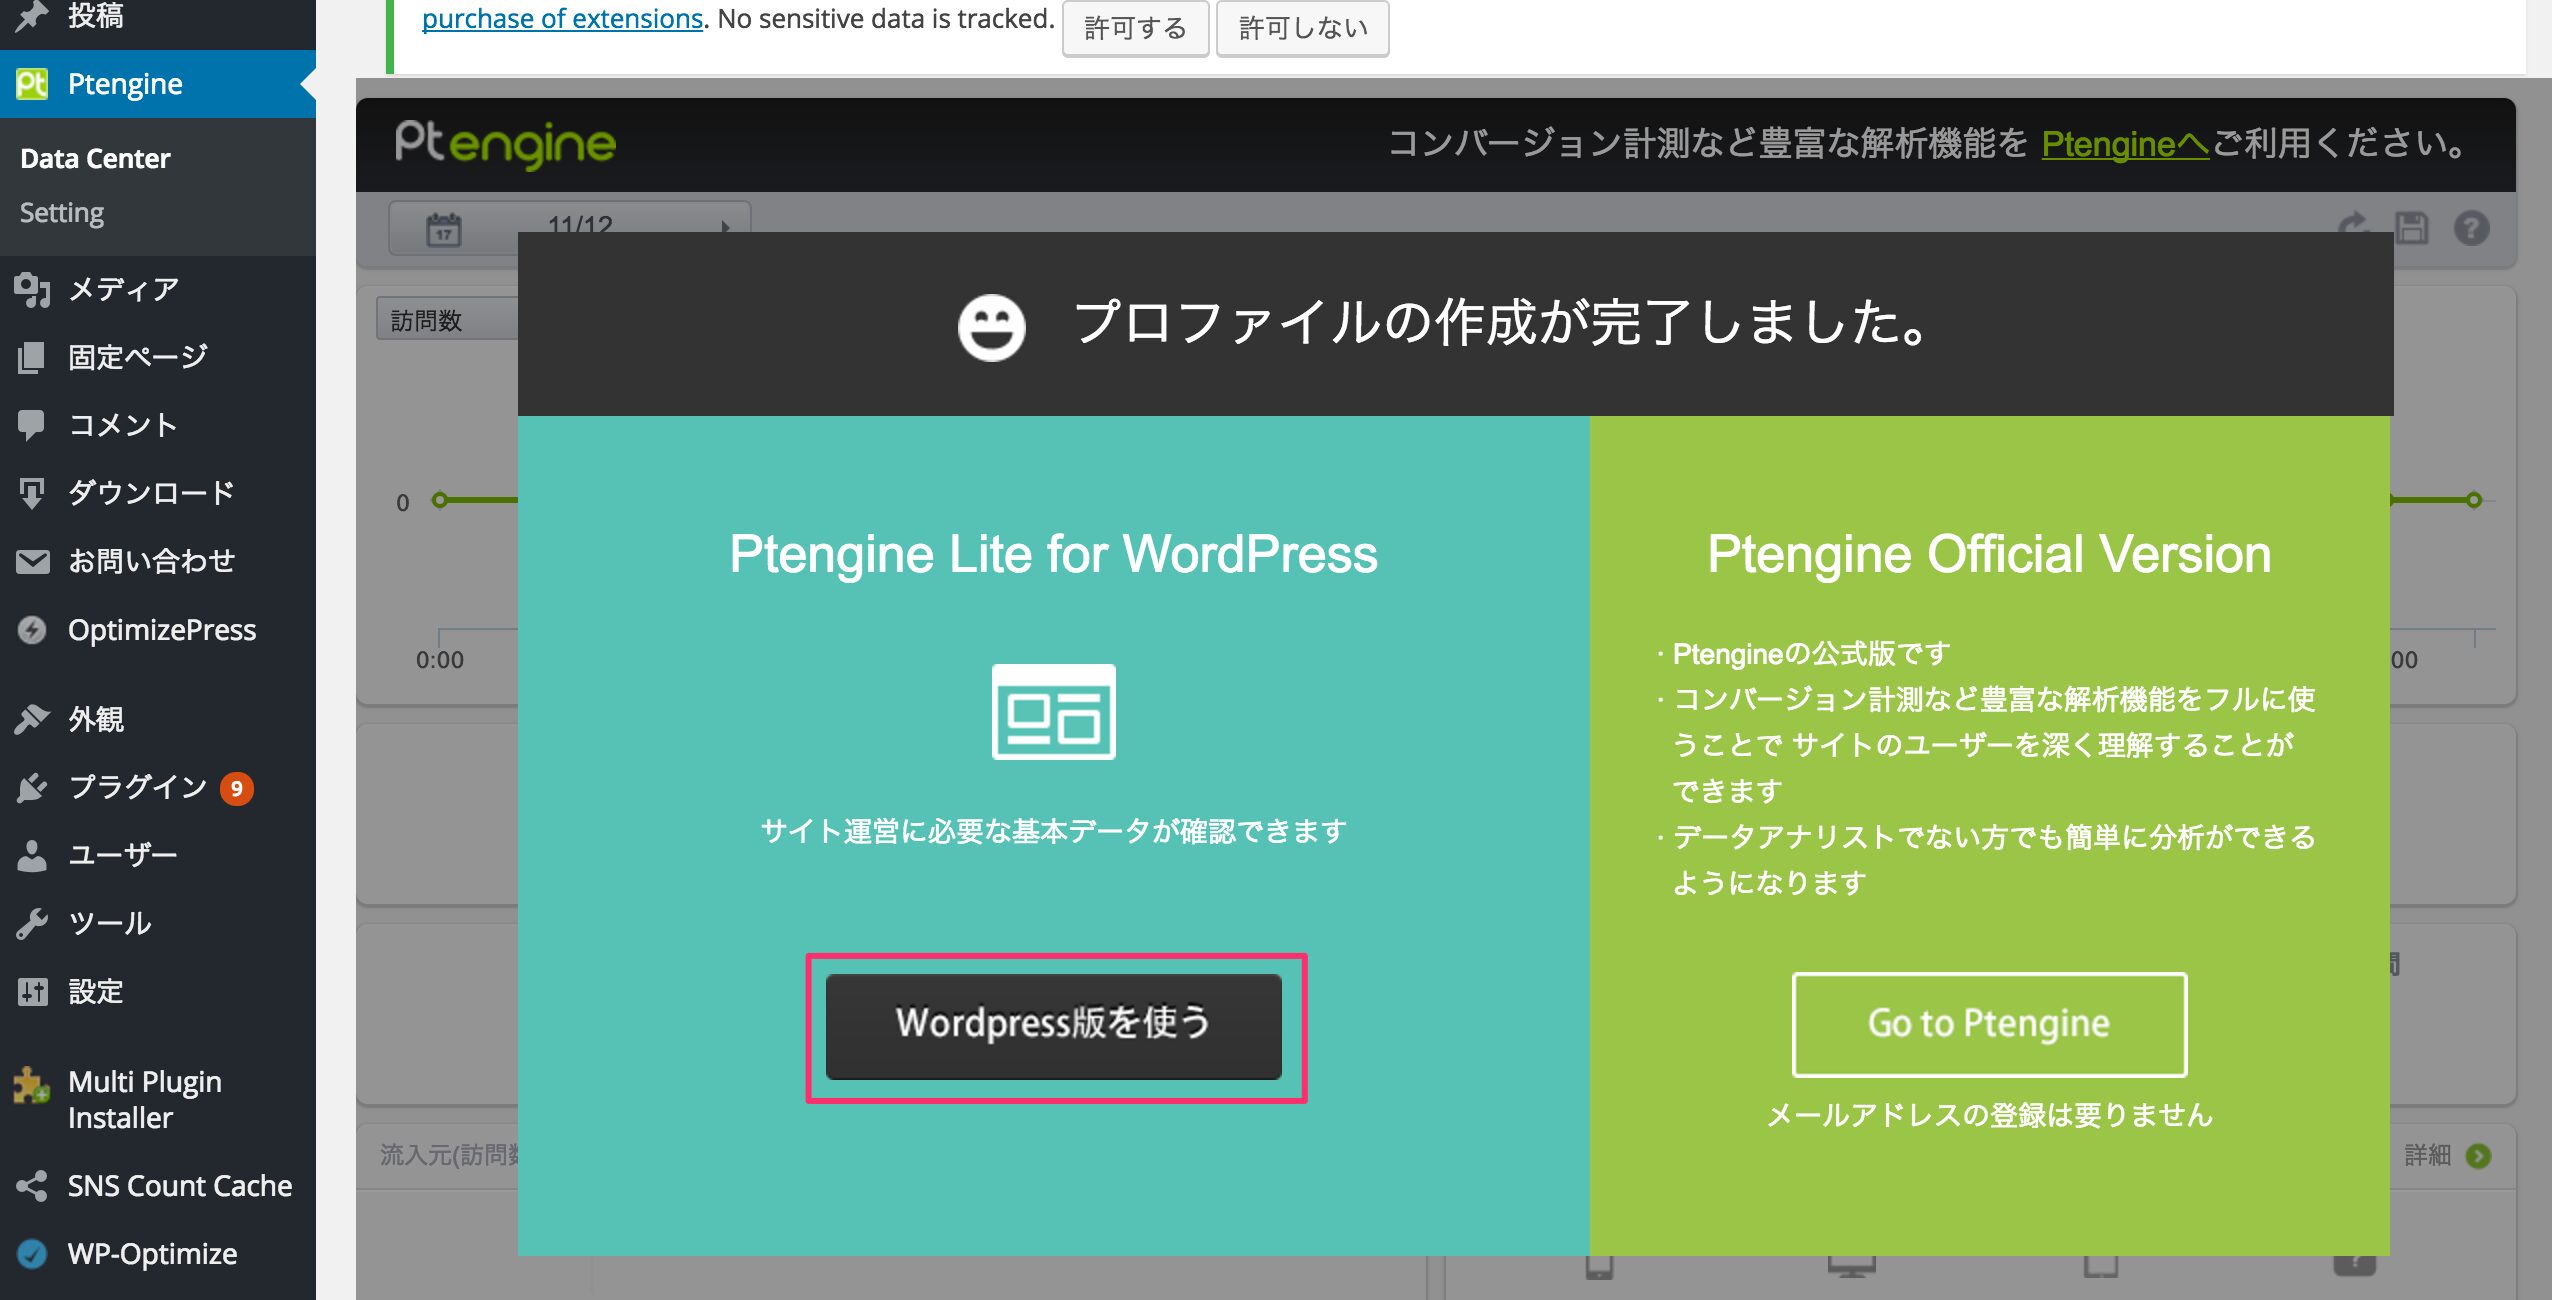
Task: Click the next-date arrow beside 11/12
Action: point(726,227)
